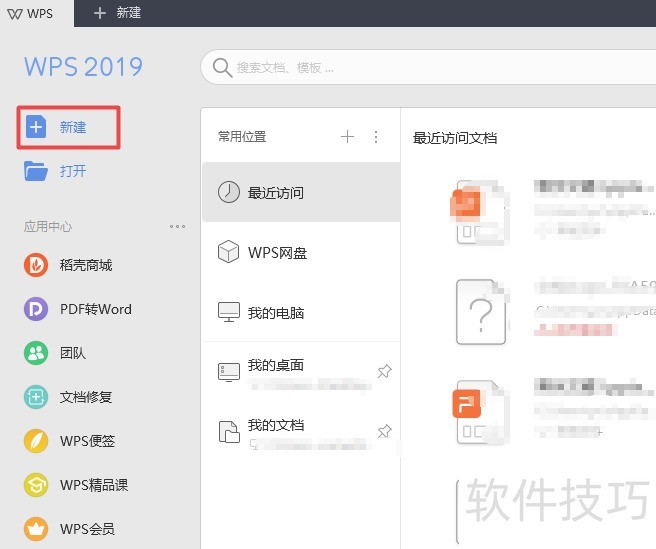Click the 新建 label in the sidebar

pyautogui.click(x=73, y=127)
